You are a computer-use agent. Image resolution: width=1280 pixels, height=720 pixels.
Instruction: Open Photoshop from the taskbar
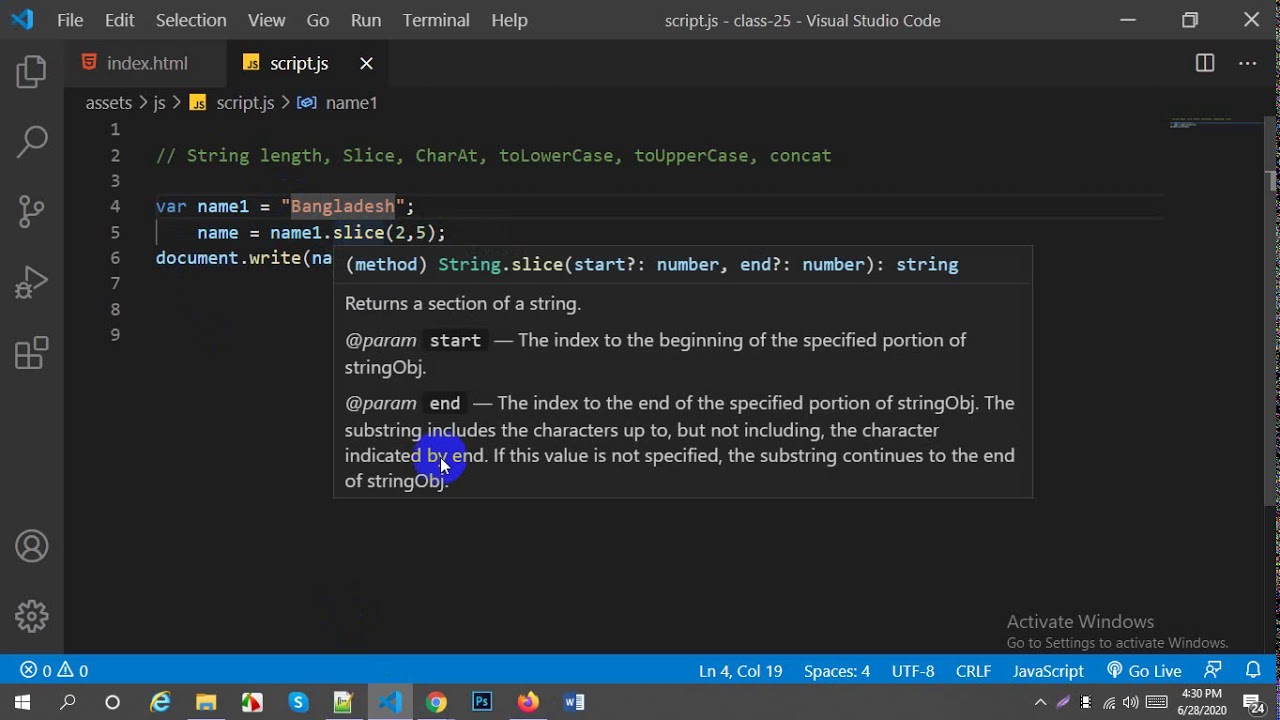click(x=482, y=702)
